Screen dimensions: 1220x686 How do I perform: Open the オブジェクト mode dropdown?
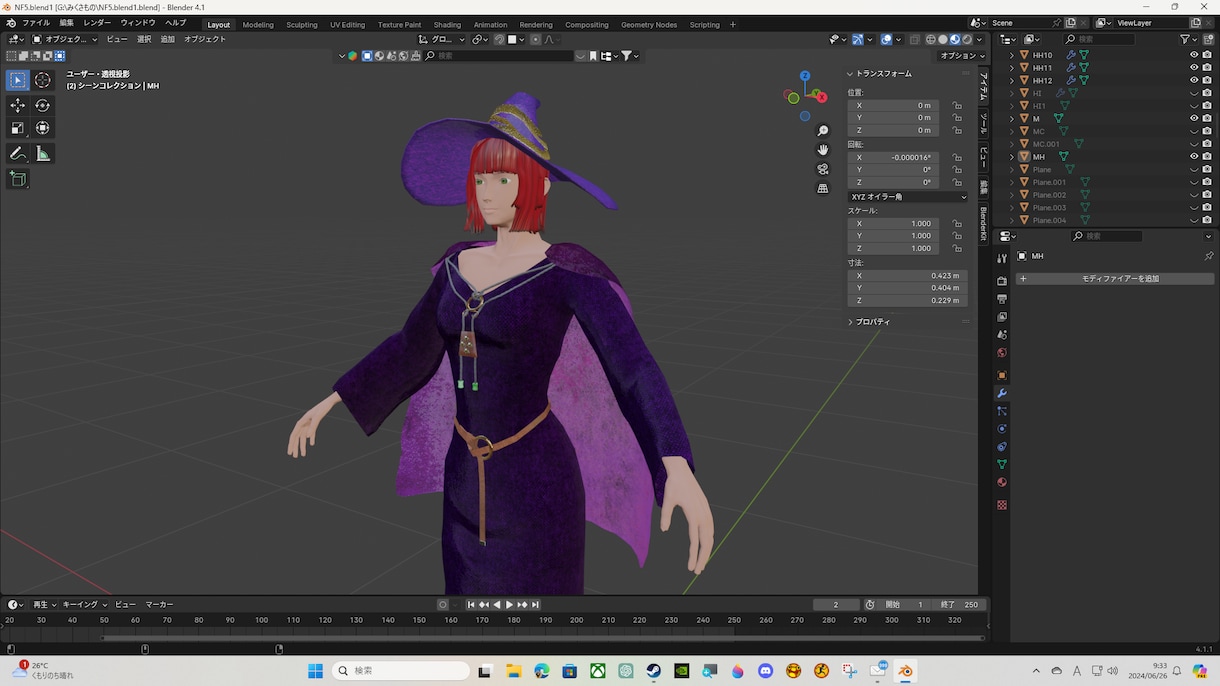(66, 39)
